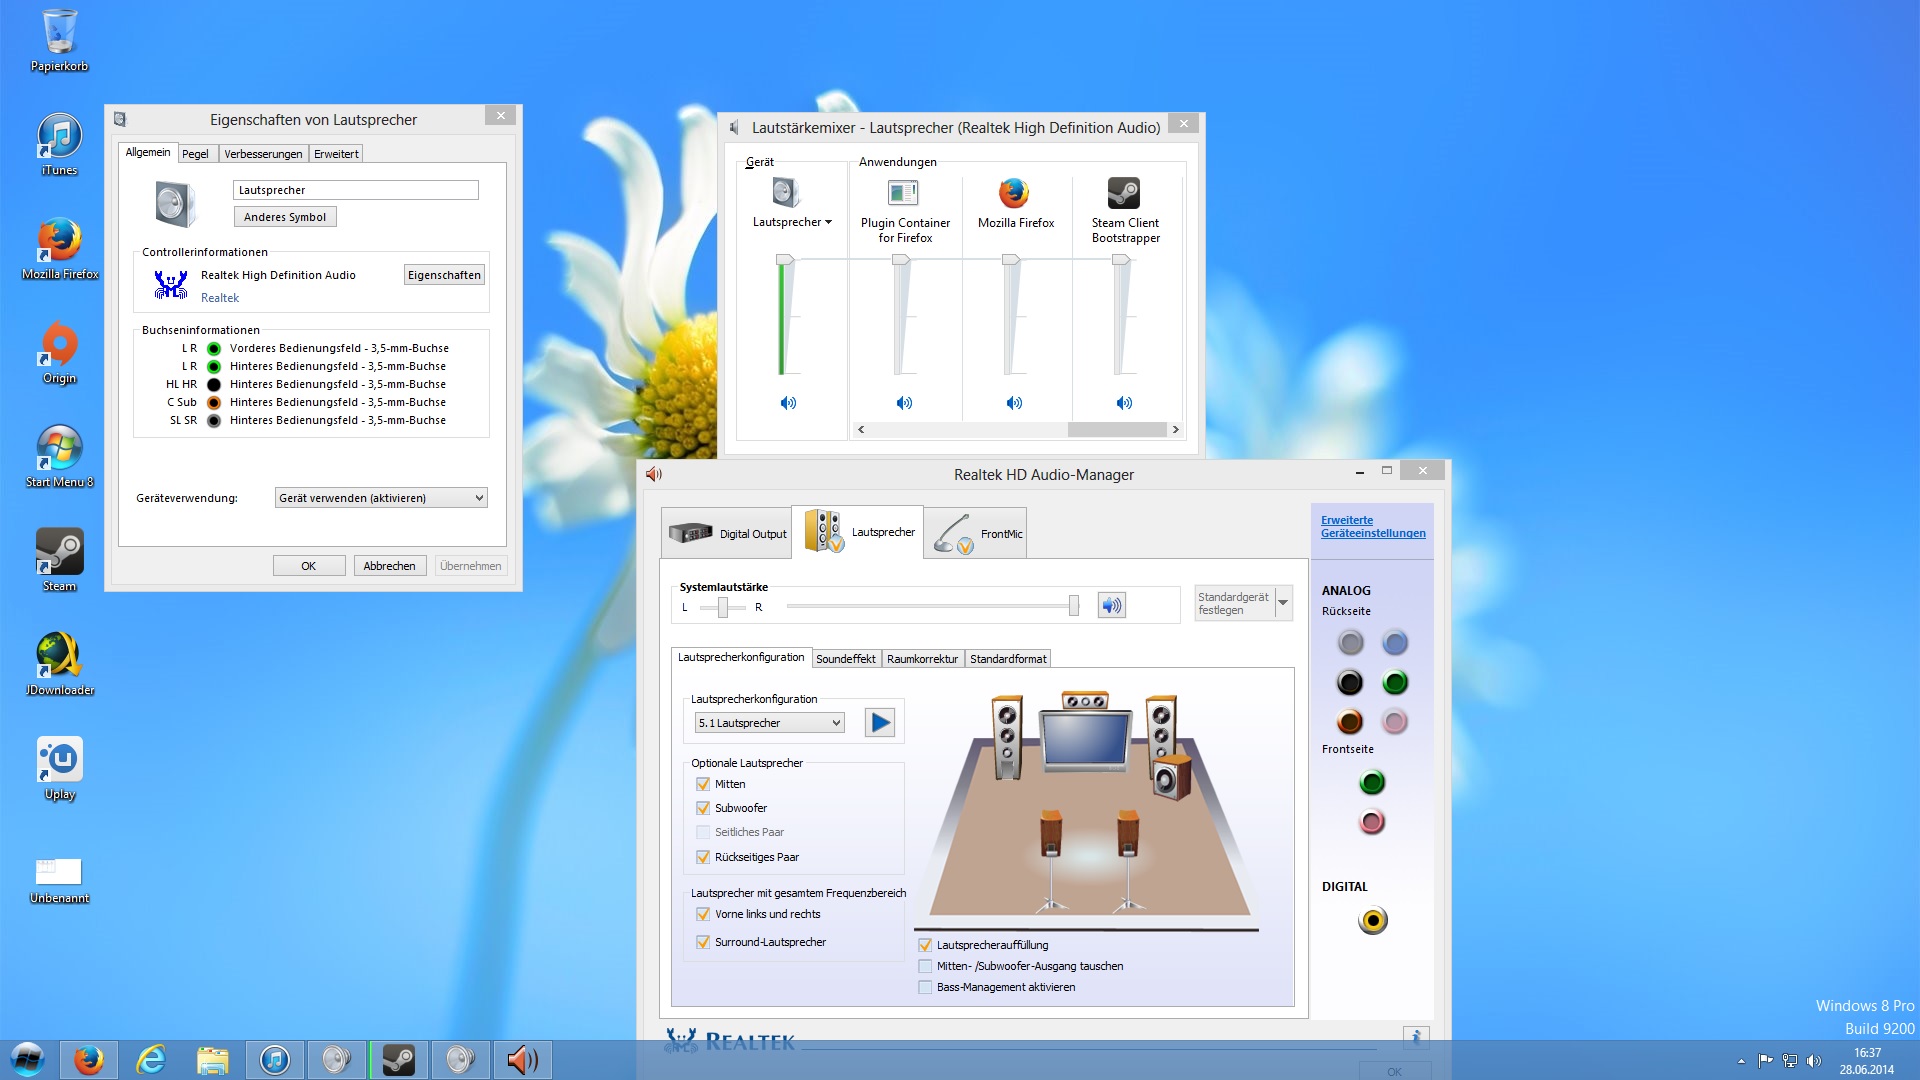Switch to the Soundeffekt tab
Screen dimensions: 1920x1080
(845, 658)
